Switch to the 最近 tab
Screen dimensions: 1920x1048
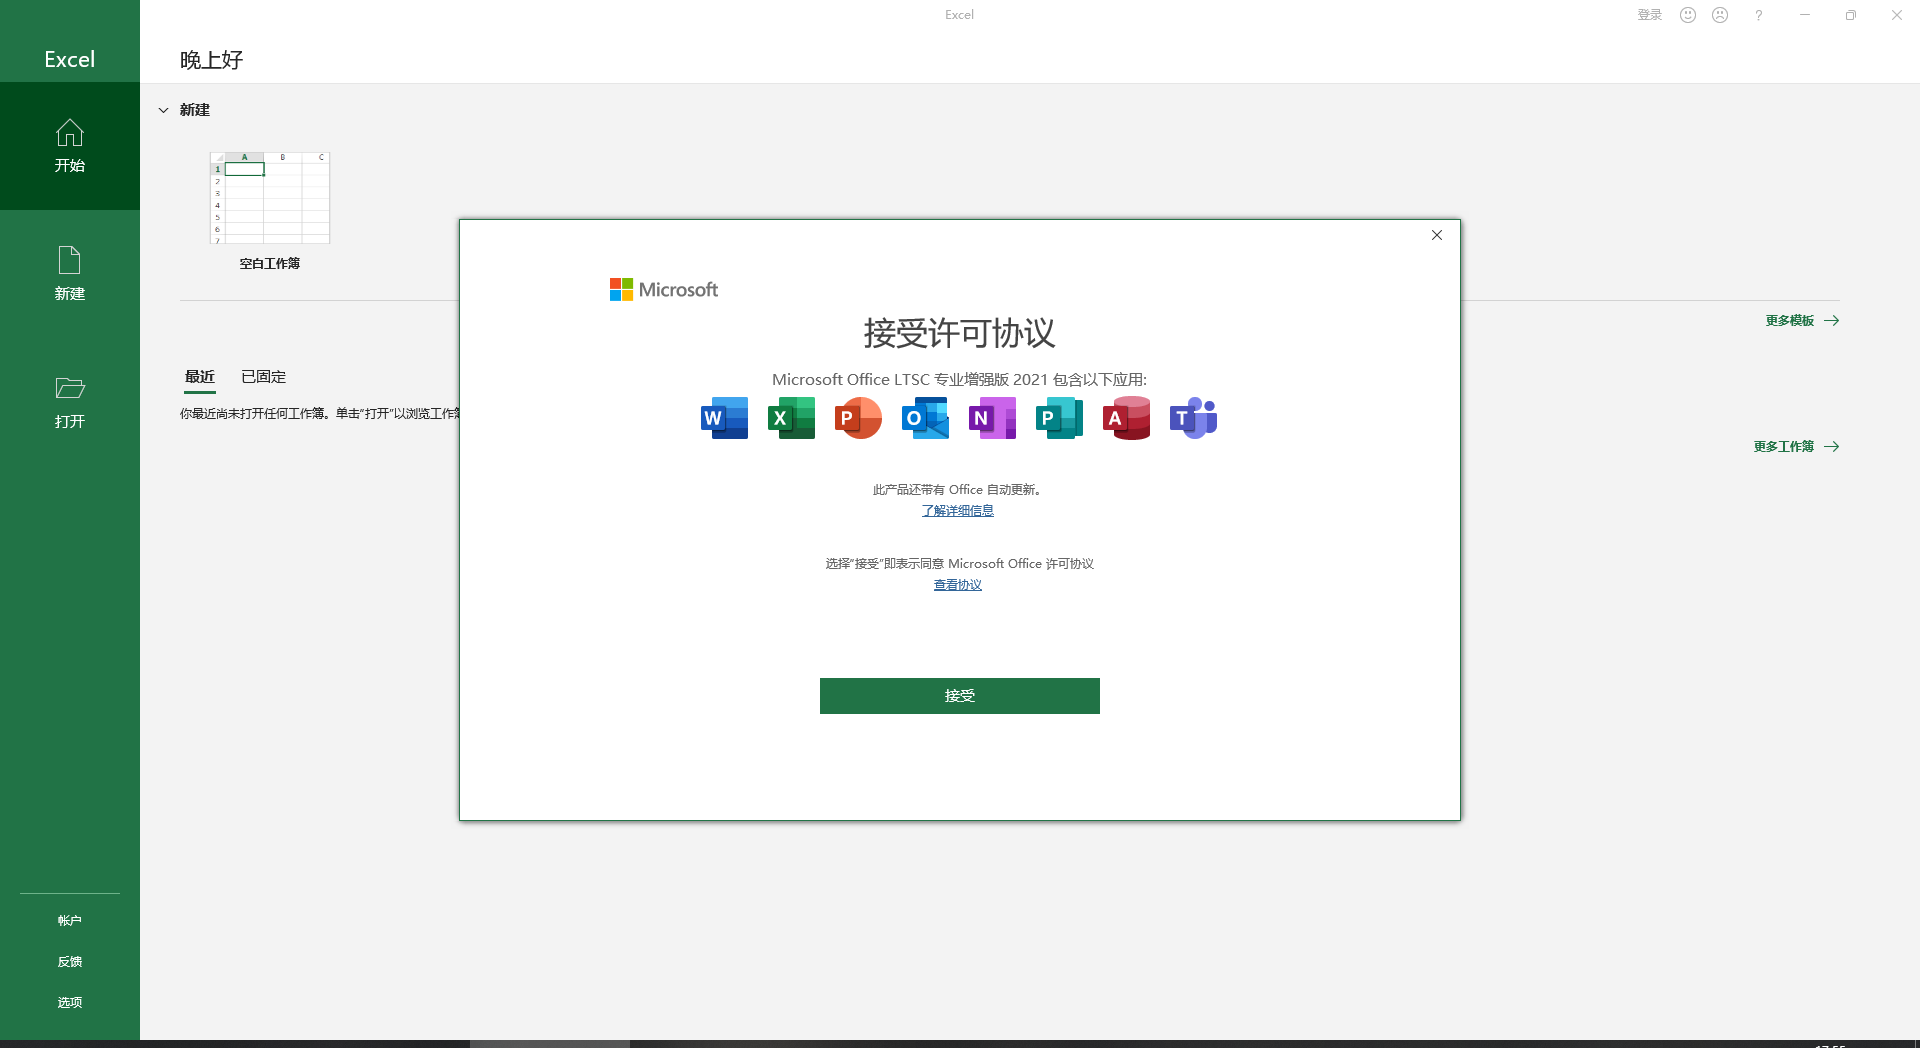pos(199,377)
